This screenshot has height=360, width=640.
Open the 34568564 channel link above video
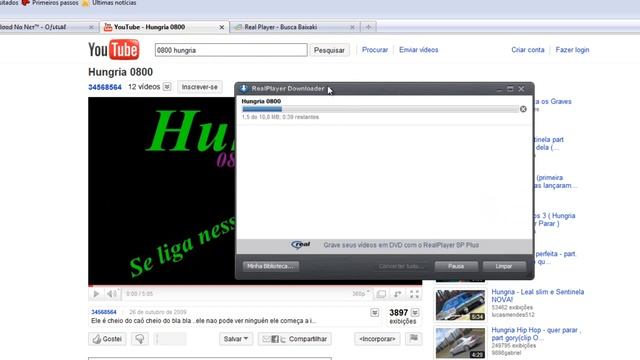tap(105, 87)
